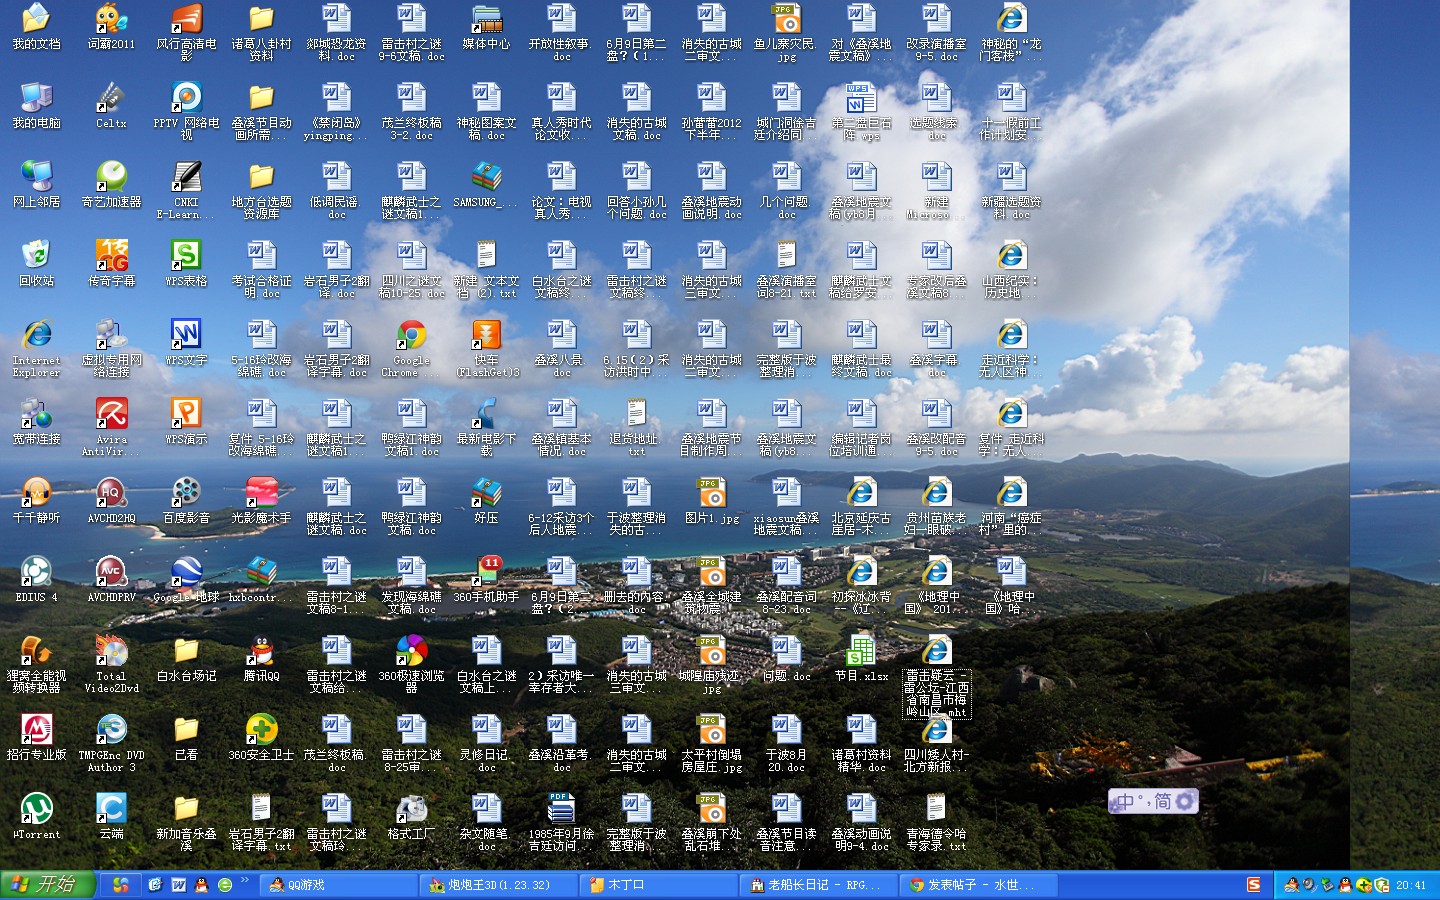
Task: Select the Google地球 desktop icon
Action: point(186,579)
